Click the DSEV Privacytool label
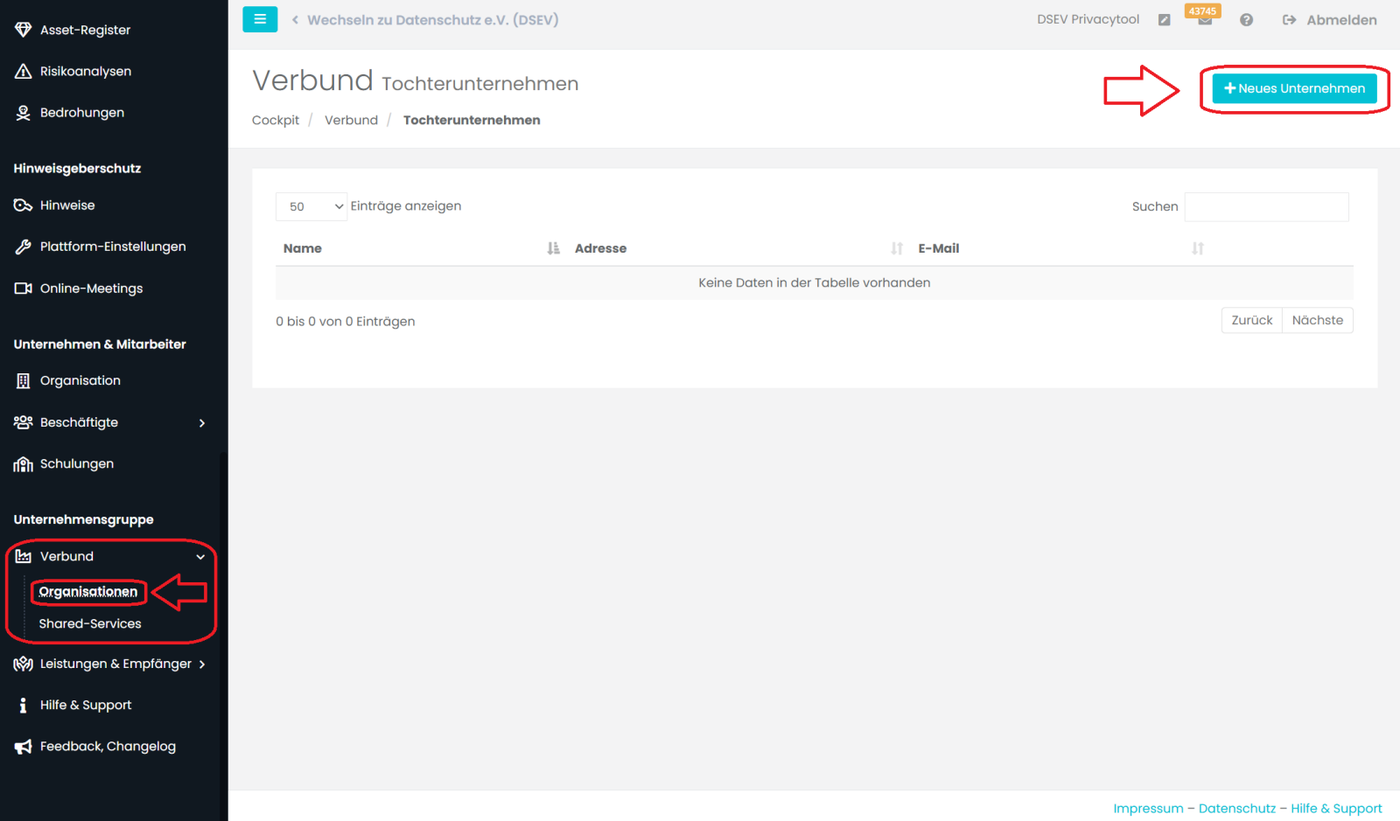The image size is (1400, 821). [x=1088, y=20]
